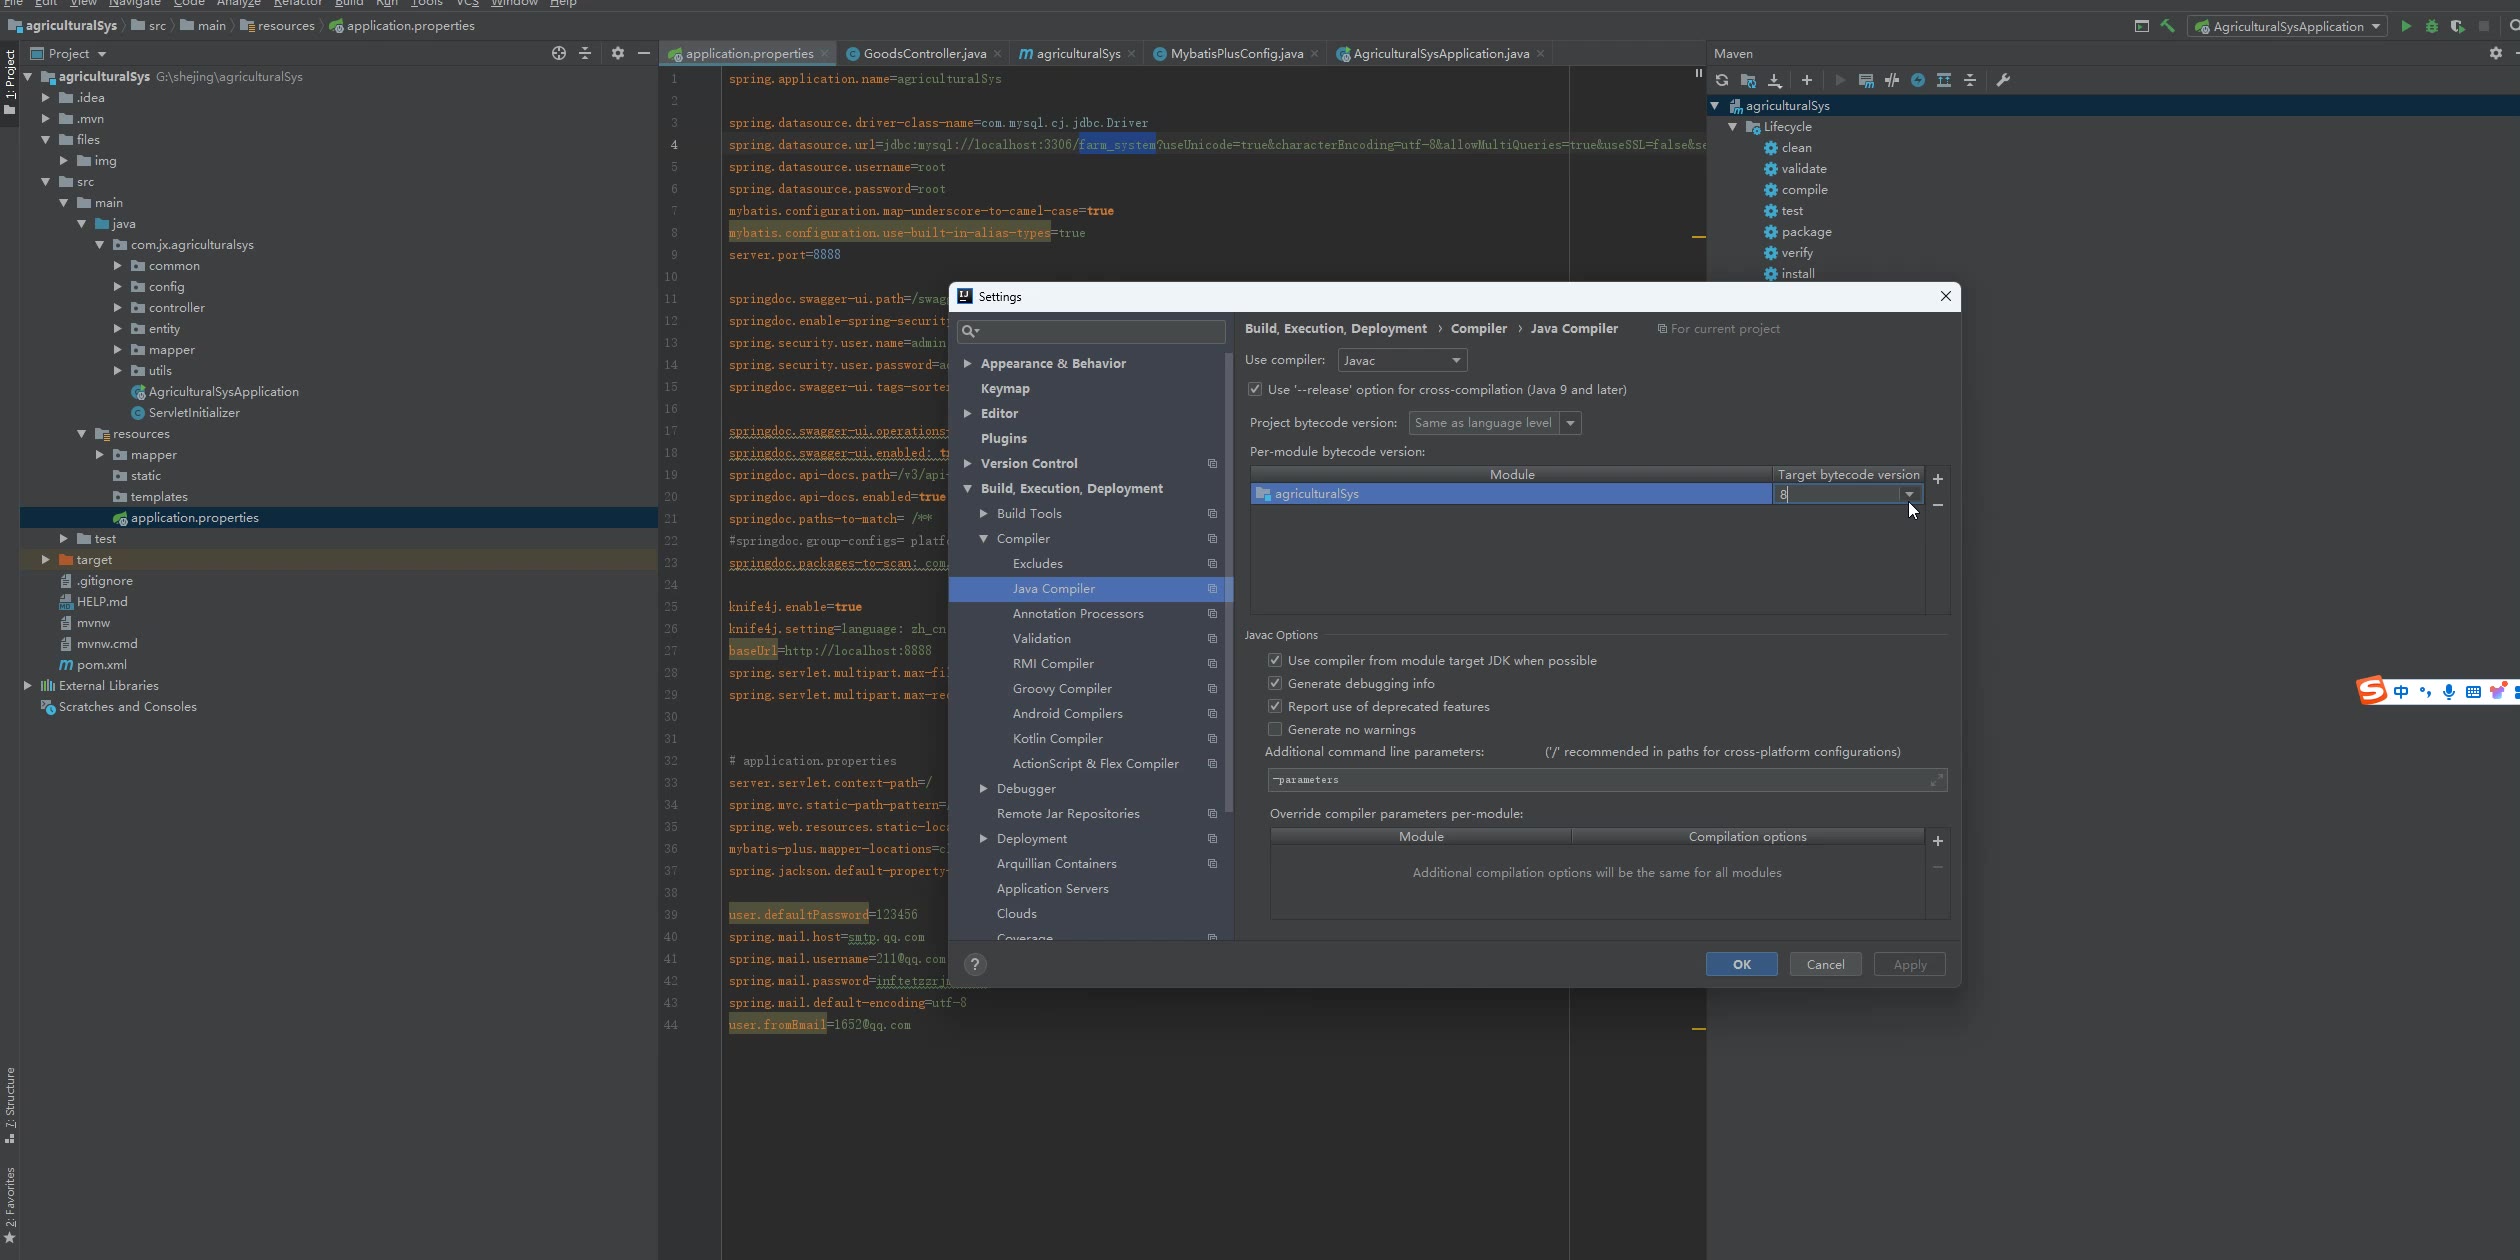The width and height of the screenshot is (2520, 1260).
Task: Click locate file target icon in Project panel
Action: pyautogui.click(x=558, y=53)
